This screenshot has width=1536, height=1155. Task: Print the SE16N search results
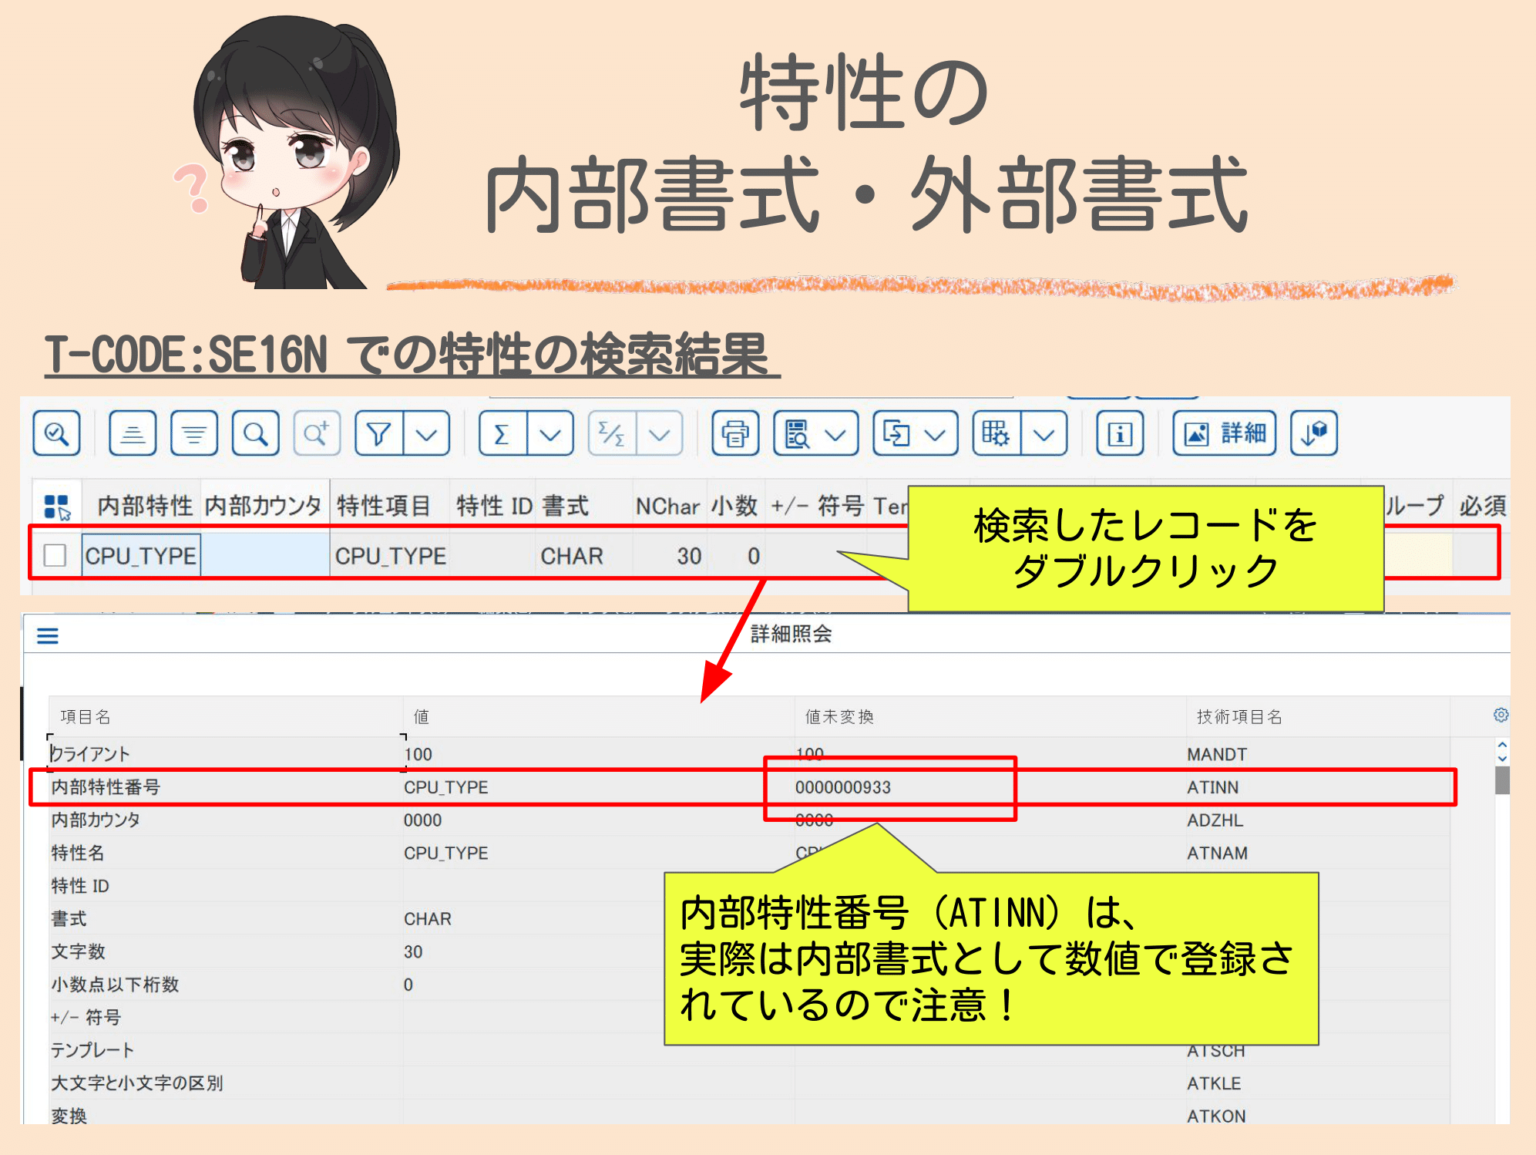click(x=734, y=433)
